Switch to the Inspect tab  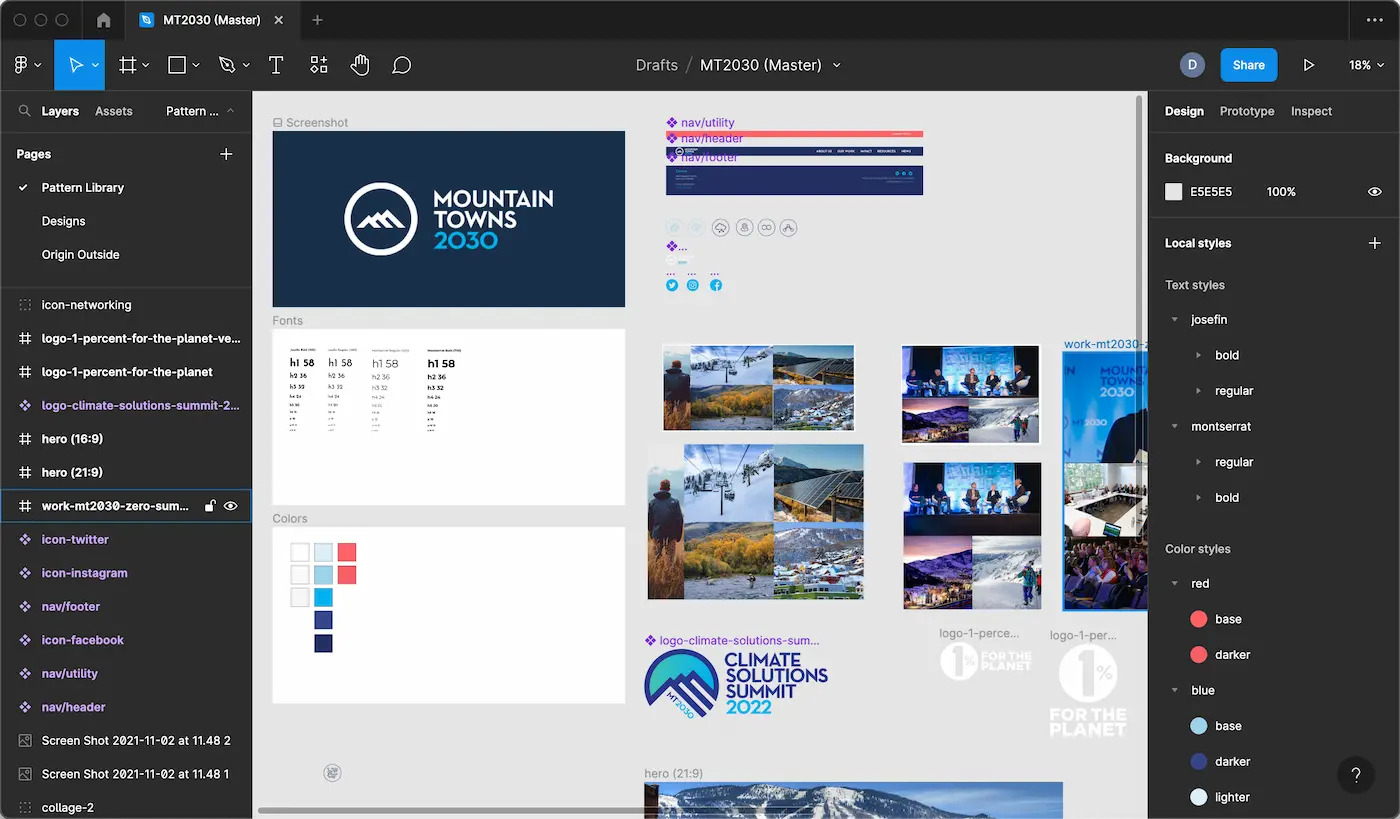pos(1311,111)
